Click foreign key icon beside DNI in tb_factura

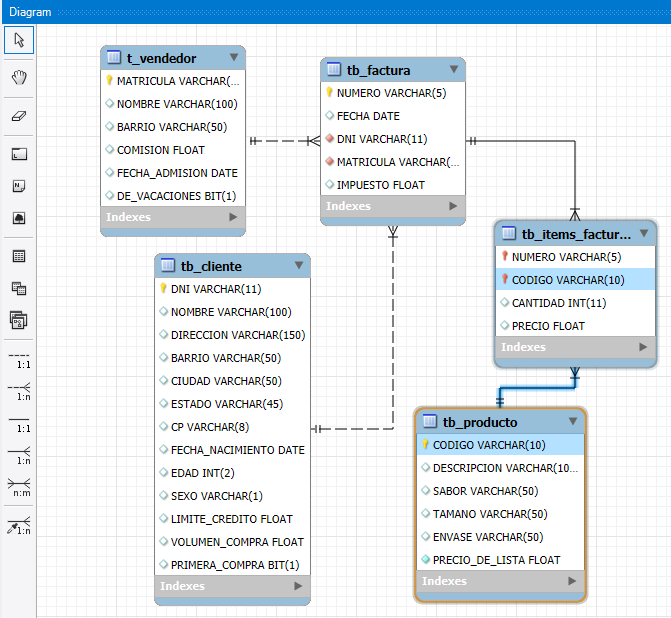point(330,138)
